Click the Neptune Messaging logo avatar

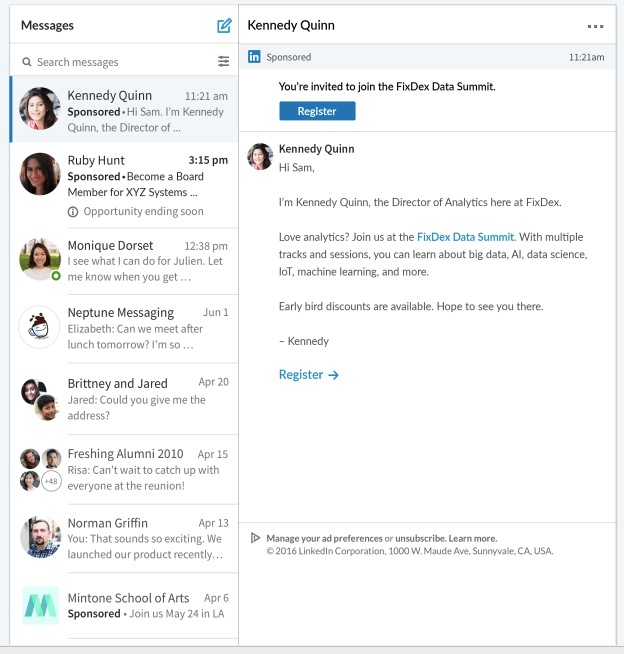point(40,327)
